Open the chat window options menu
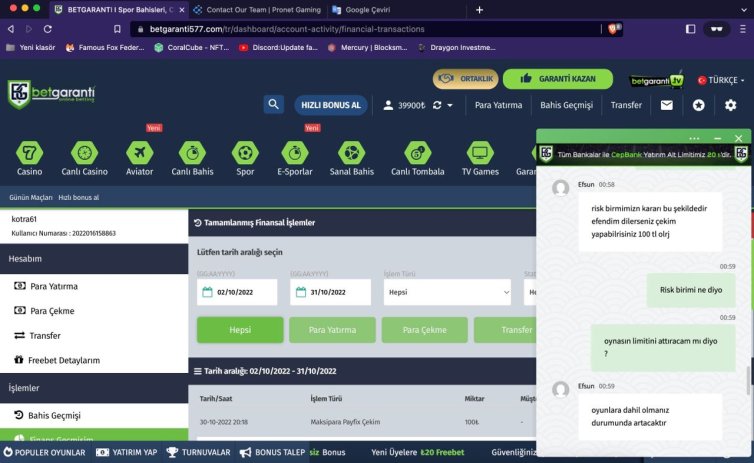Screen dimensions: 754x463 (694, 138)
